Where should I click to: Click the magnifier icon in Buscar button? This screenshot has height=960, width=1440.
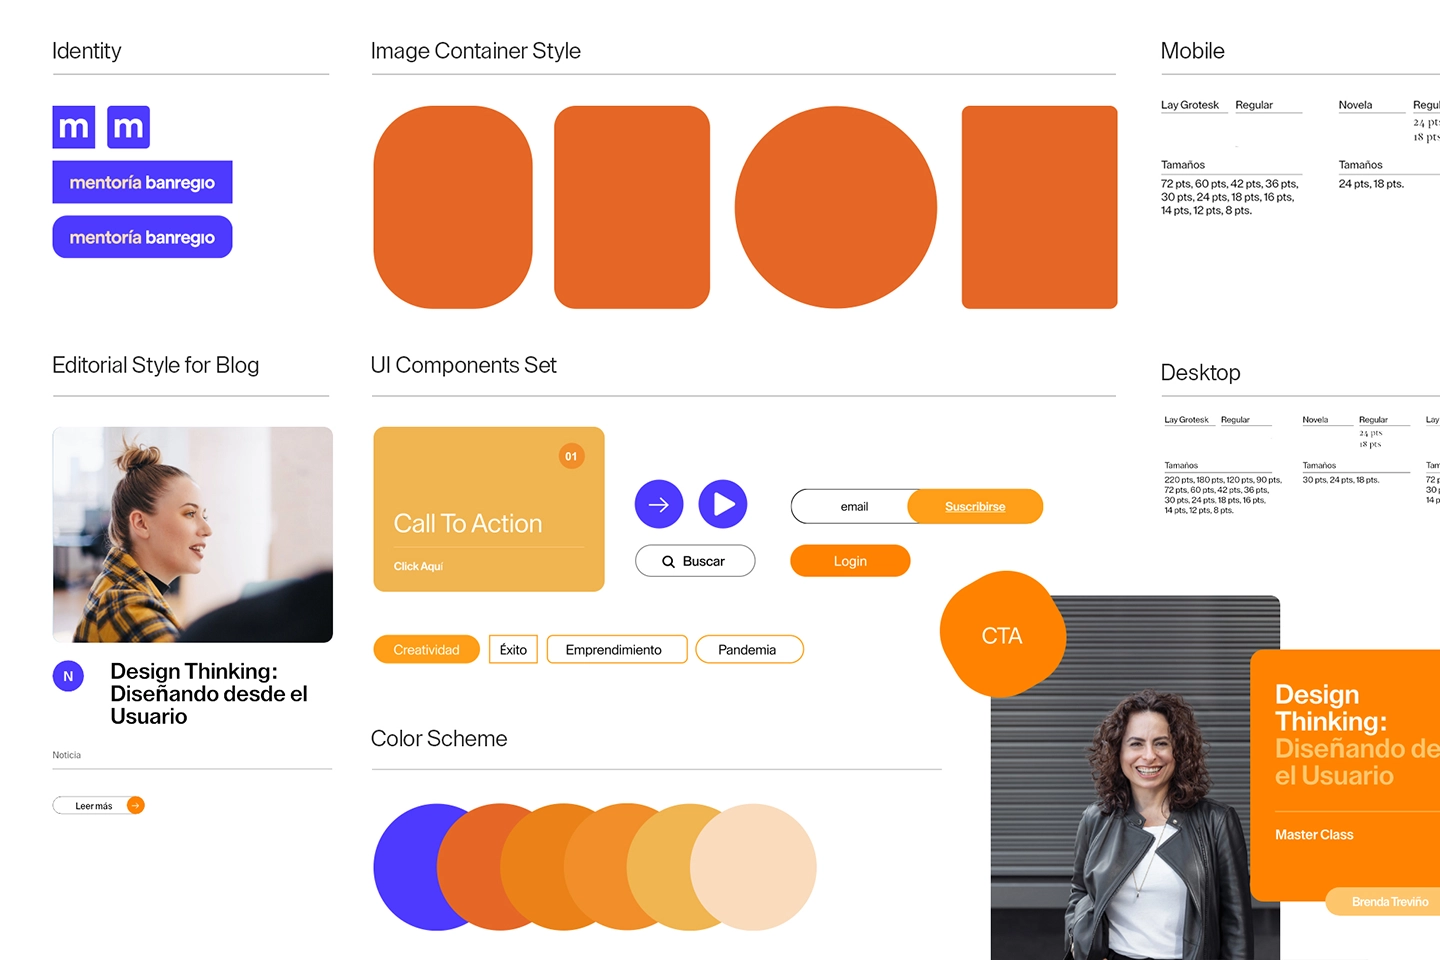click(x=668, y=562)
